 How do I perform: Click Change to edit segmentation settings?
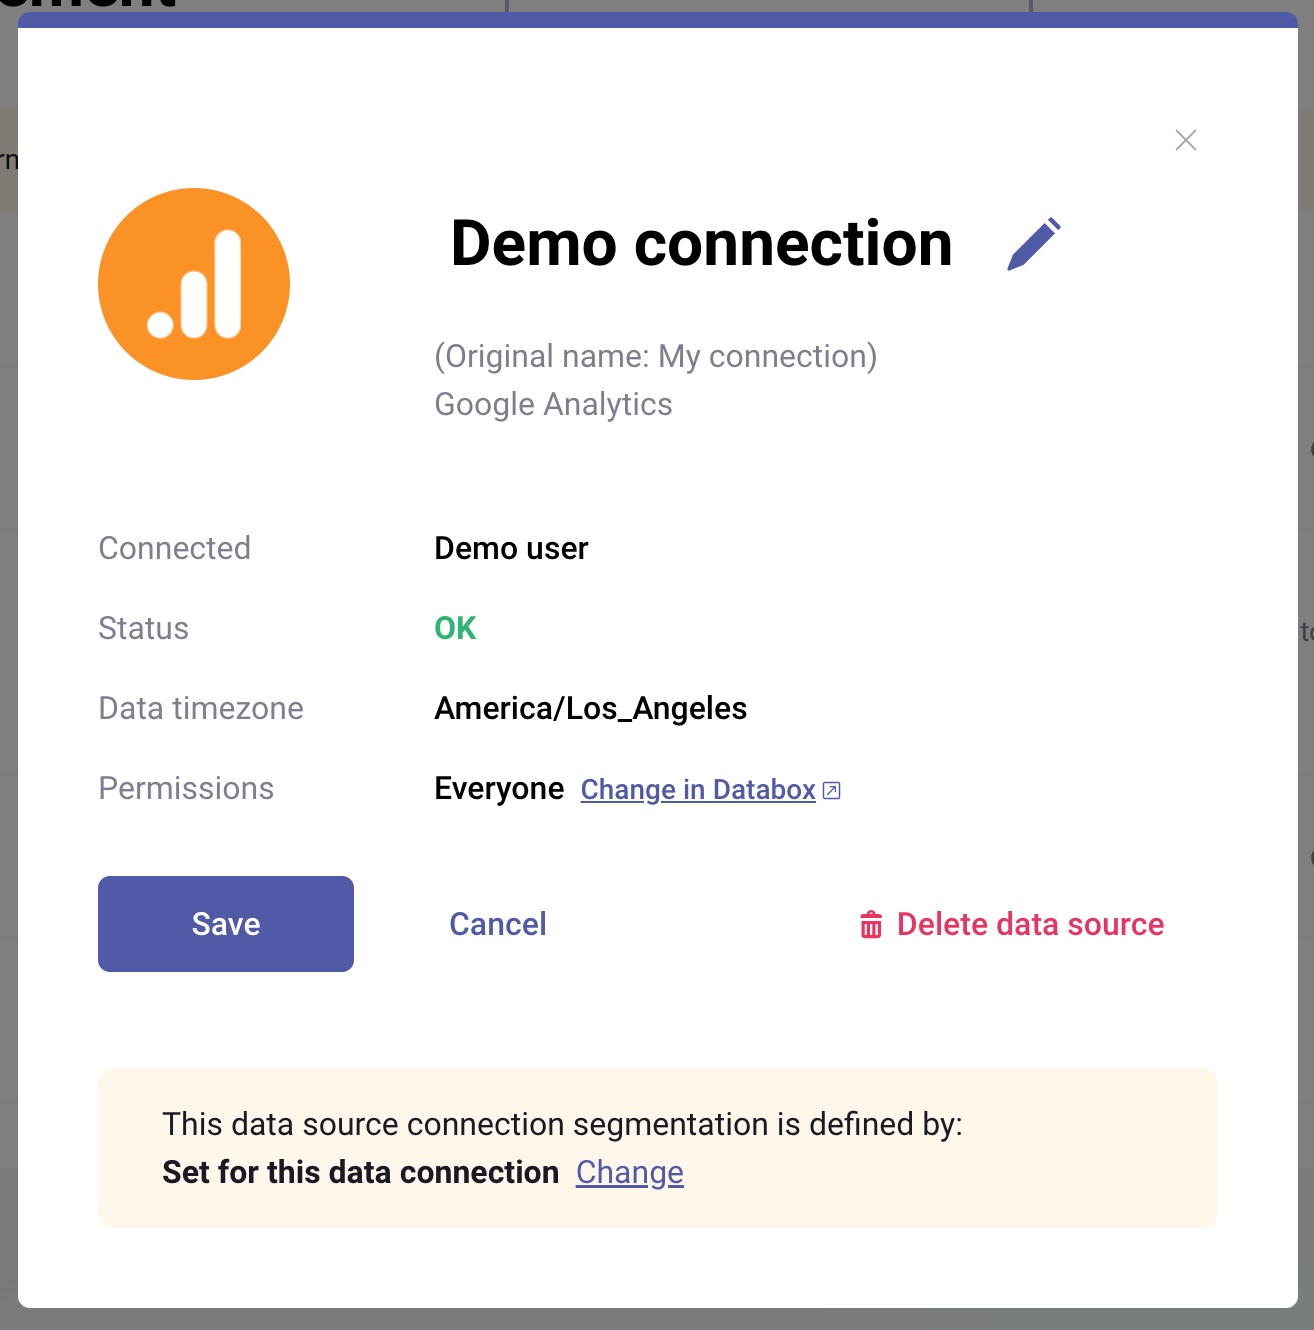pos(629,1171)
